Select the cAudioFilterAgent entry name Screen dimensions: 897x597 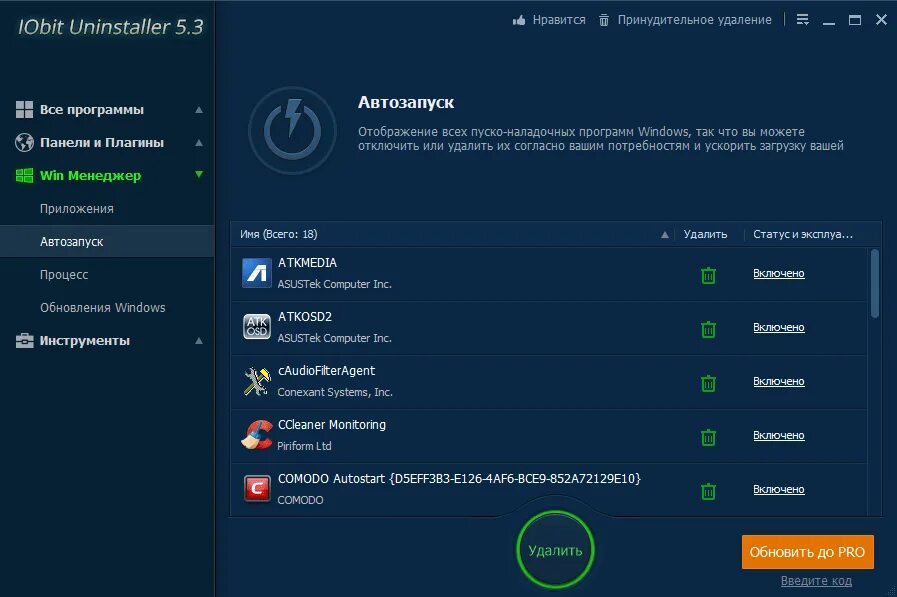(x=326, y=371)
